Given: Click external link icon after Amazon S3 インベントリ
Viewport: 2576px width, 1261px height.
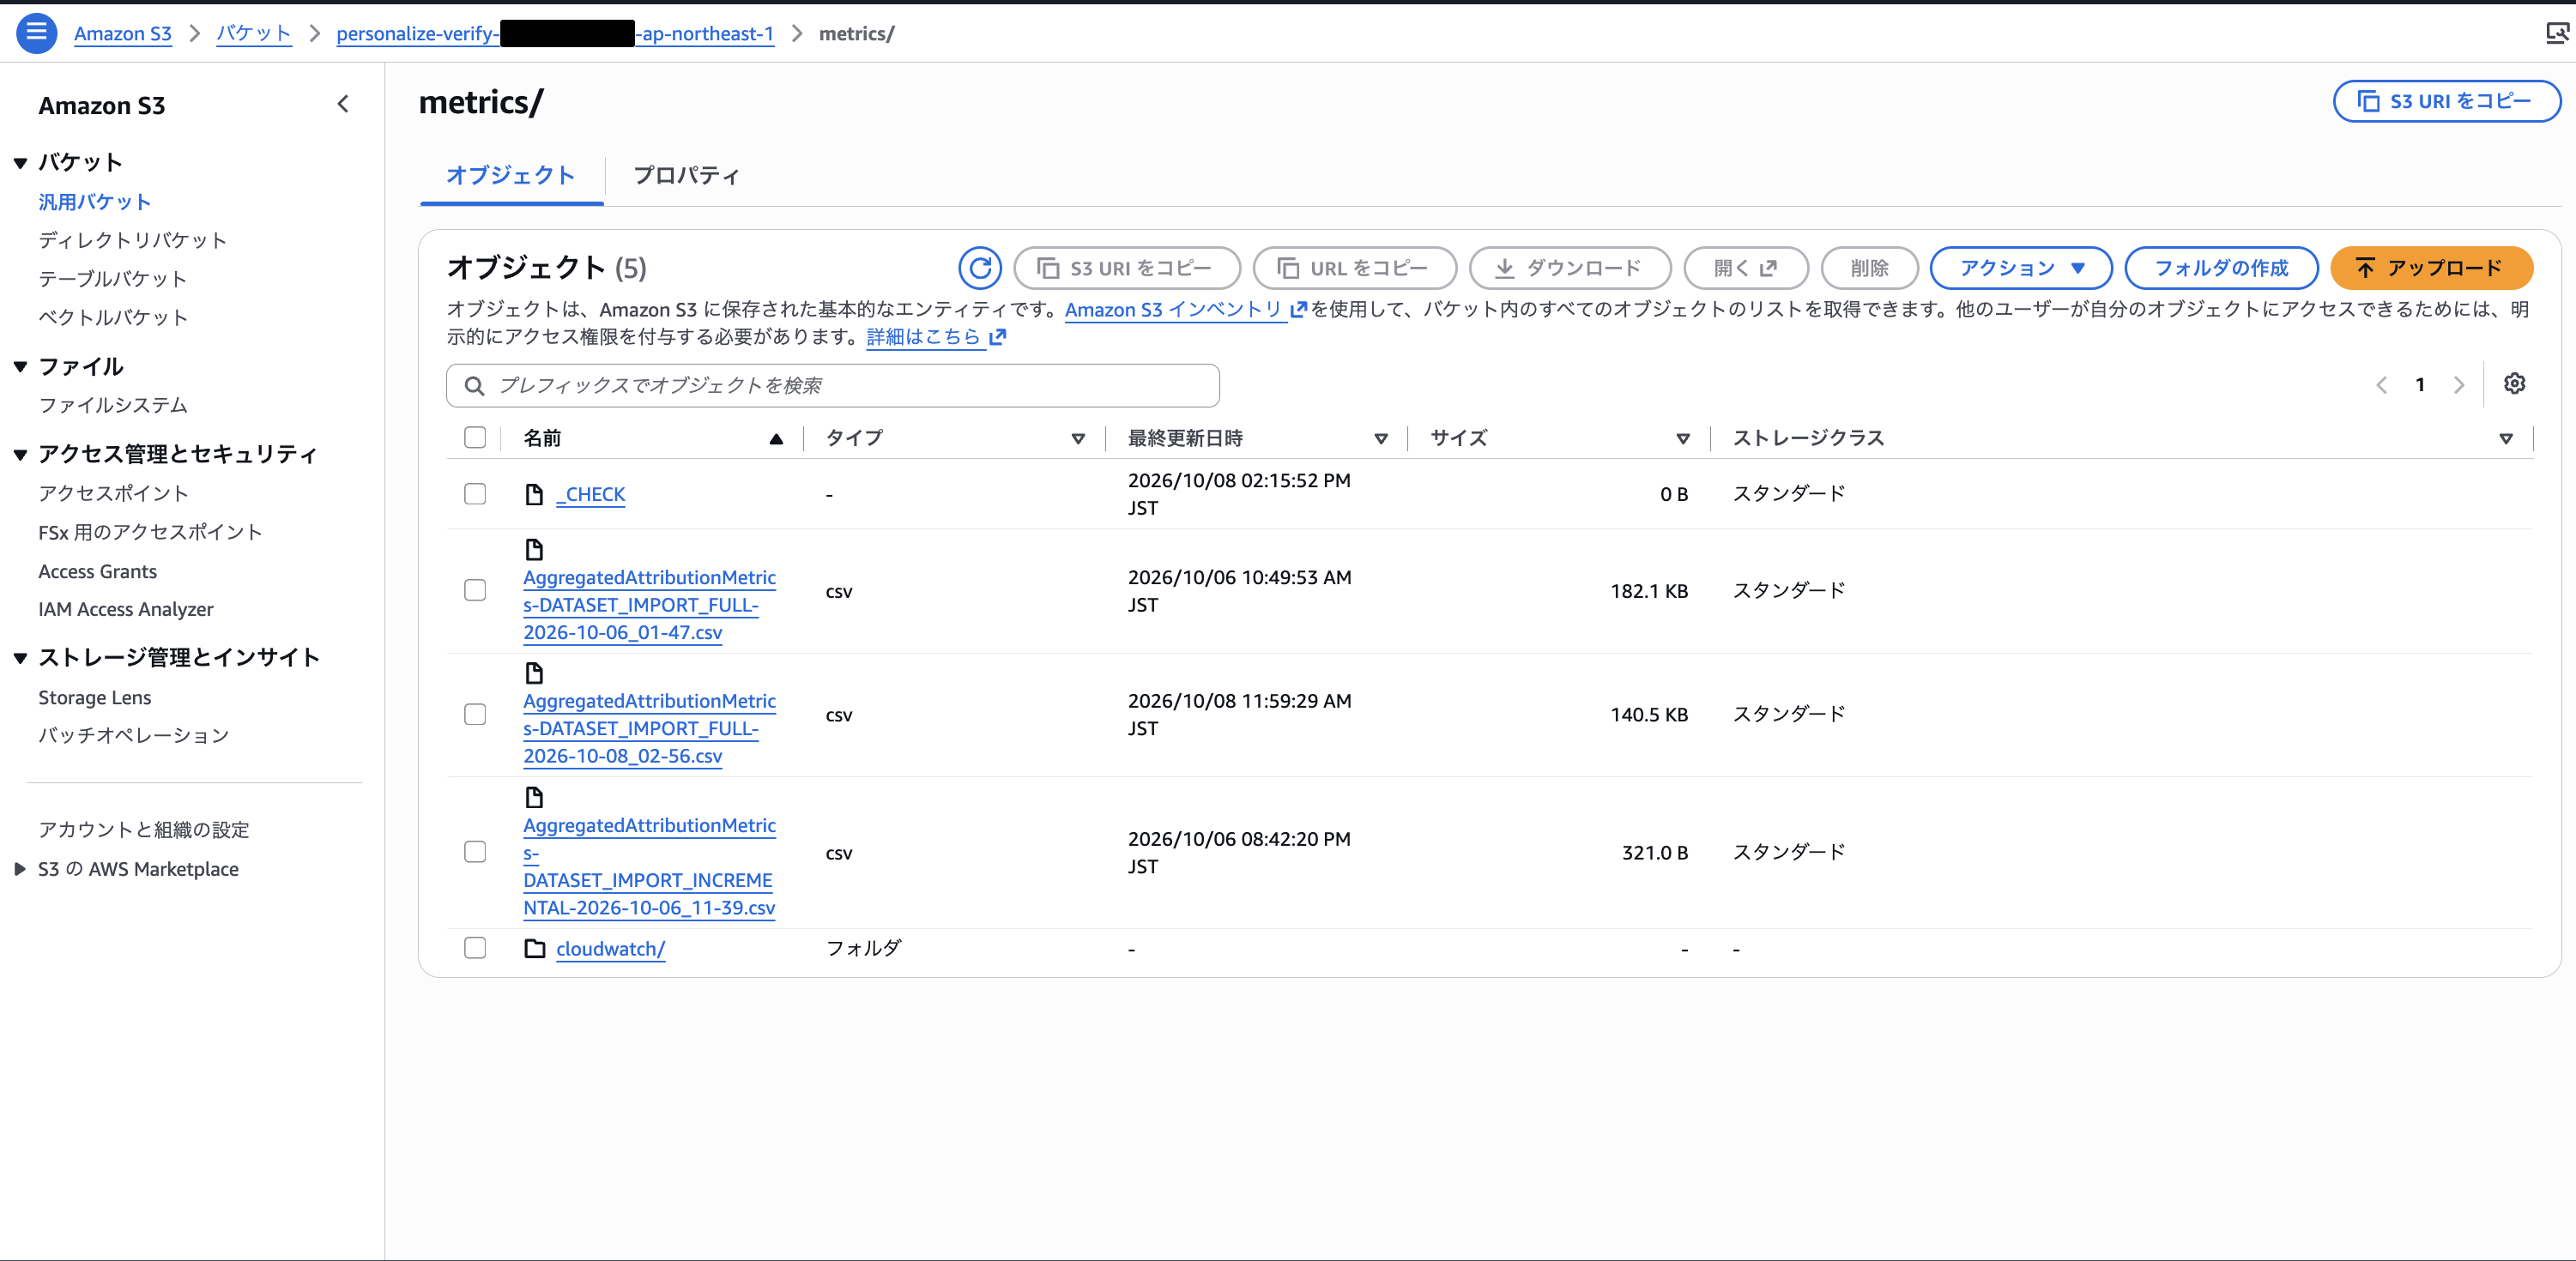Looking at the screenshot, I should click(x=1298, y=310).
